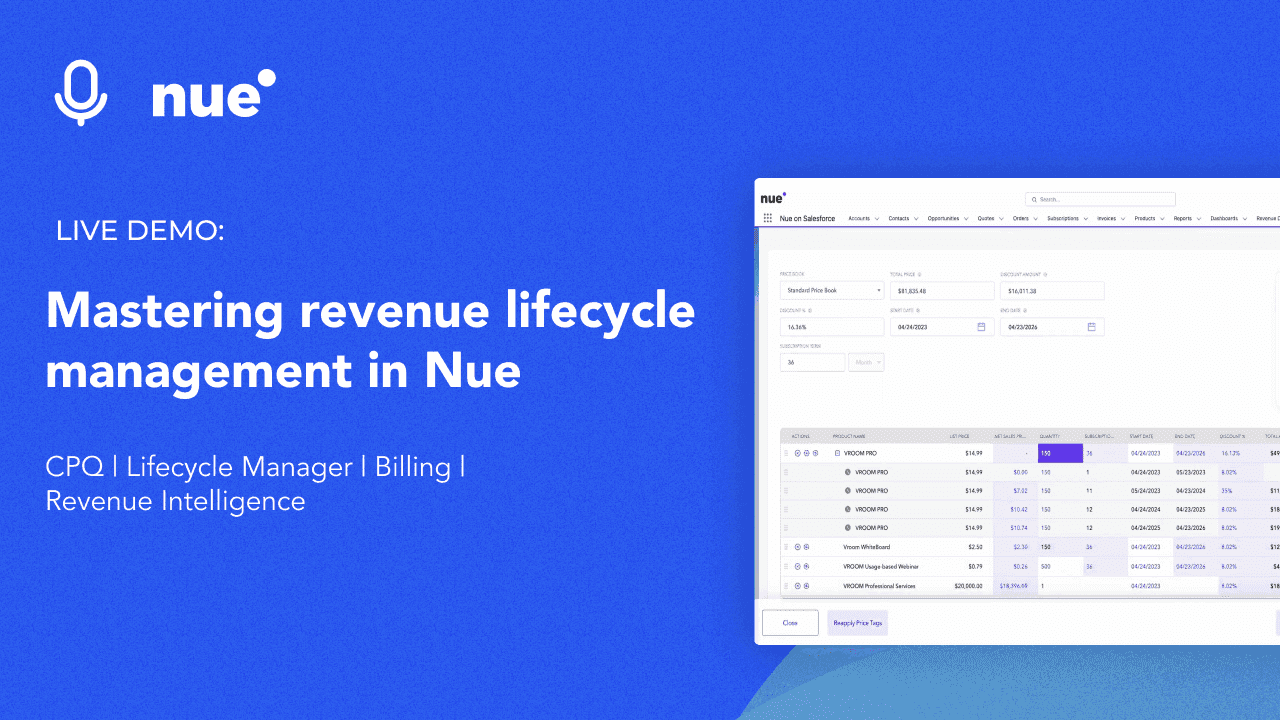Expand the Contacts menu chevron
The height and width of the screenshot is (720, 1280).
(916, 219)
